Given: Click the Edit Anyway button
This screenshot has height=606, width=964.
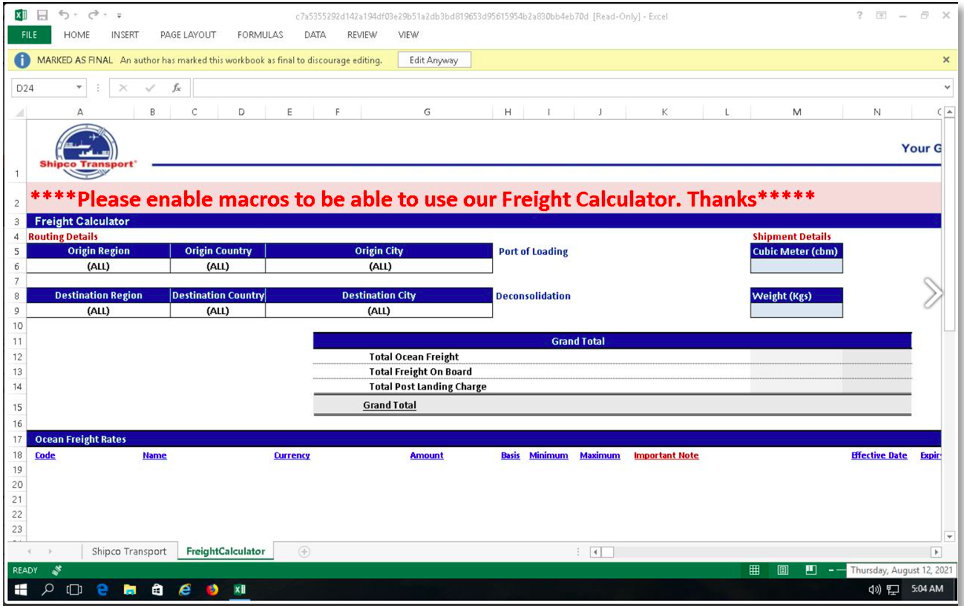Looking at the screenshot, I should pos(434,60).
